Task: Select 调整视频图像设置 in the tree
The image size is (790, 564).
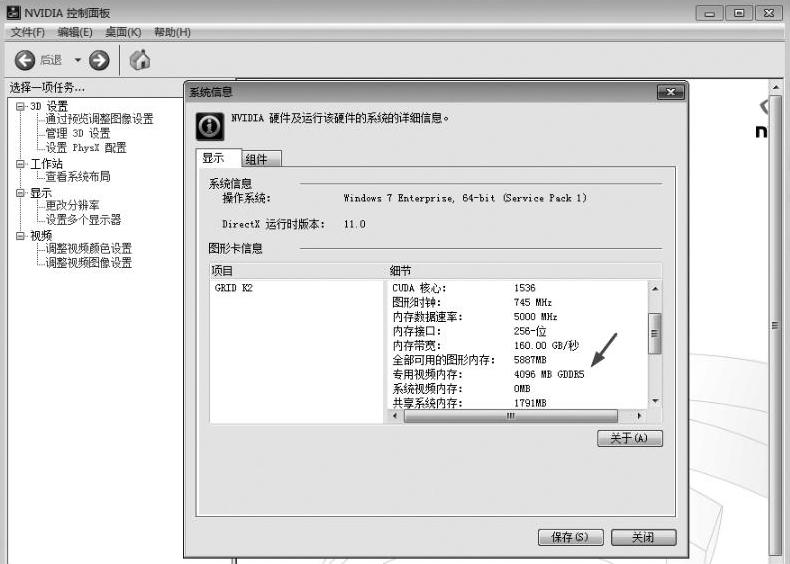Action: [x=89, y=263]
